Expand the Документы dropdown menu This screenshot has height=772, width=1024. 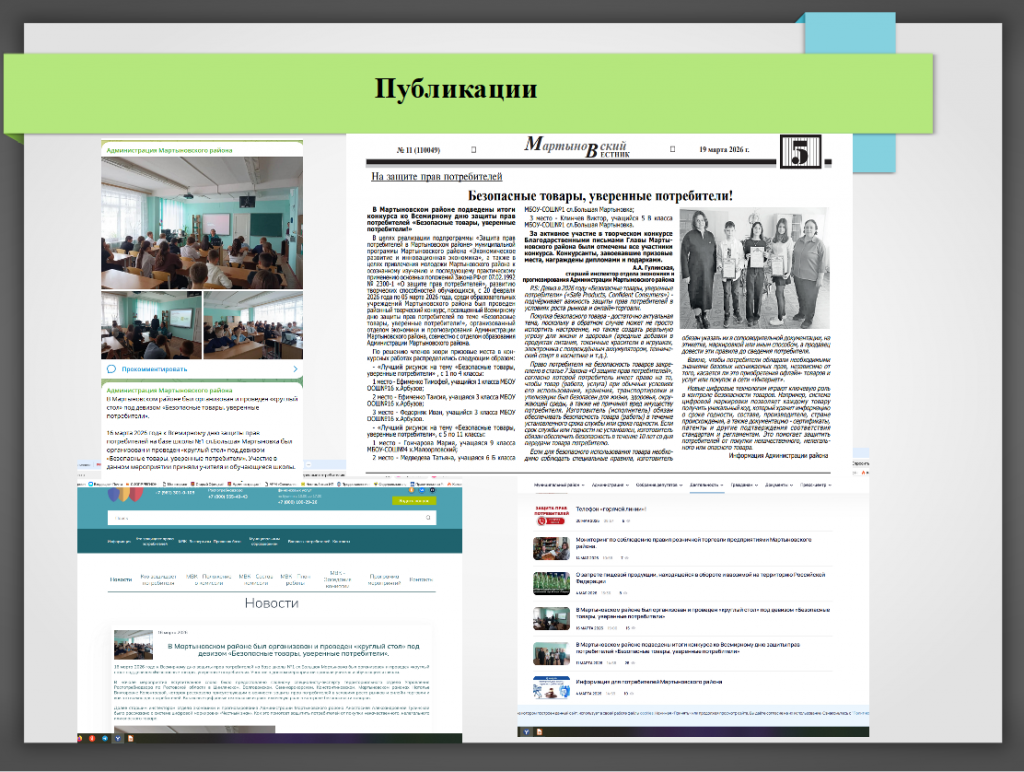tap(778, 485)
